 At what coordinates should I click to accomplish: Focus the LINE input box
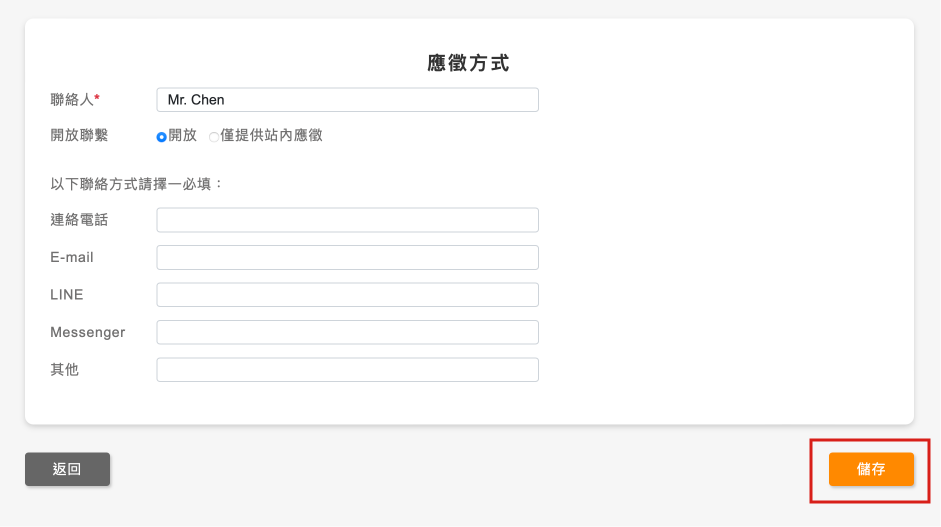(347, 295)
